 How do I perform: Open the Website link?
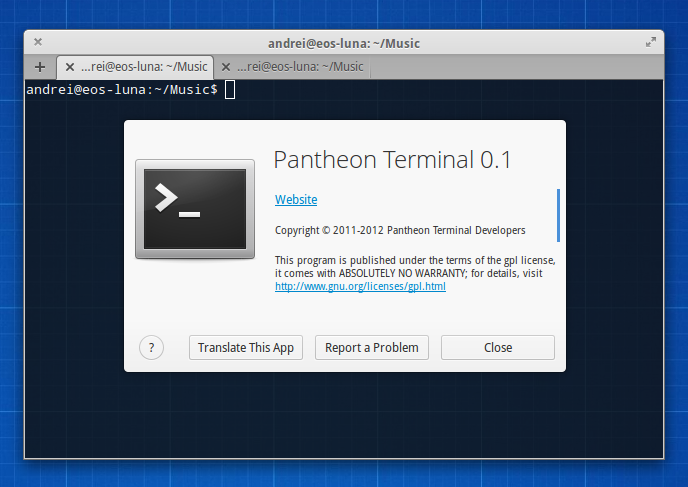point(296,200)
